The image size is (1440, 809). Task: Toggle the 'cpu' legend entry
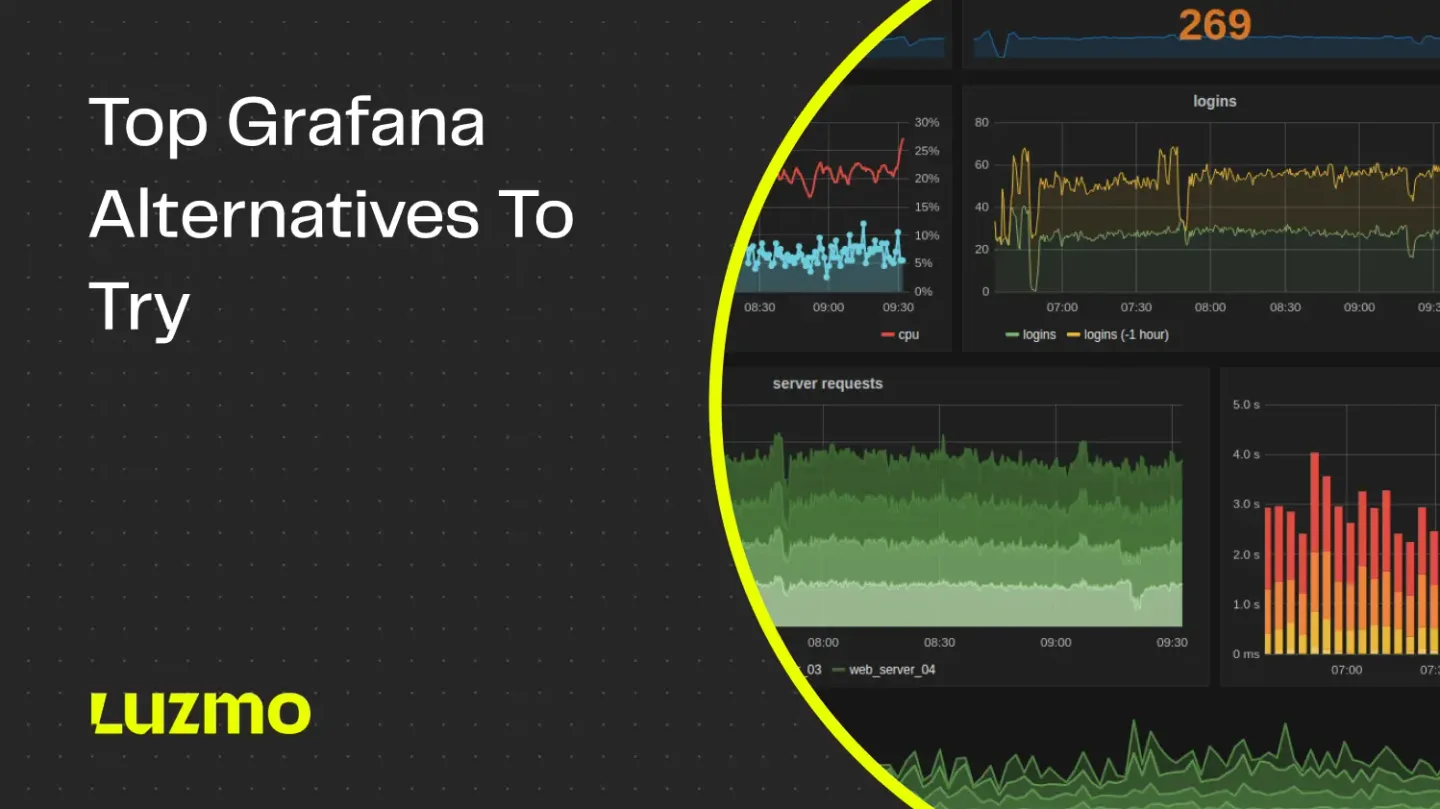[x=899, y=334]
